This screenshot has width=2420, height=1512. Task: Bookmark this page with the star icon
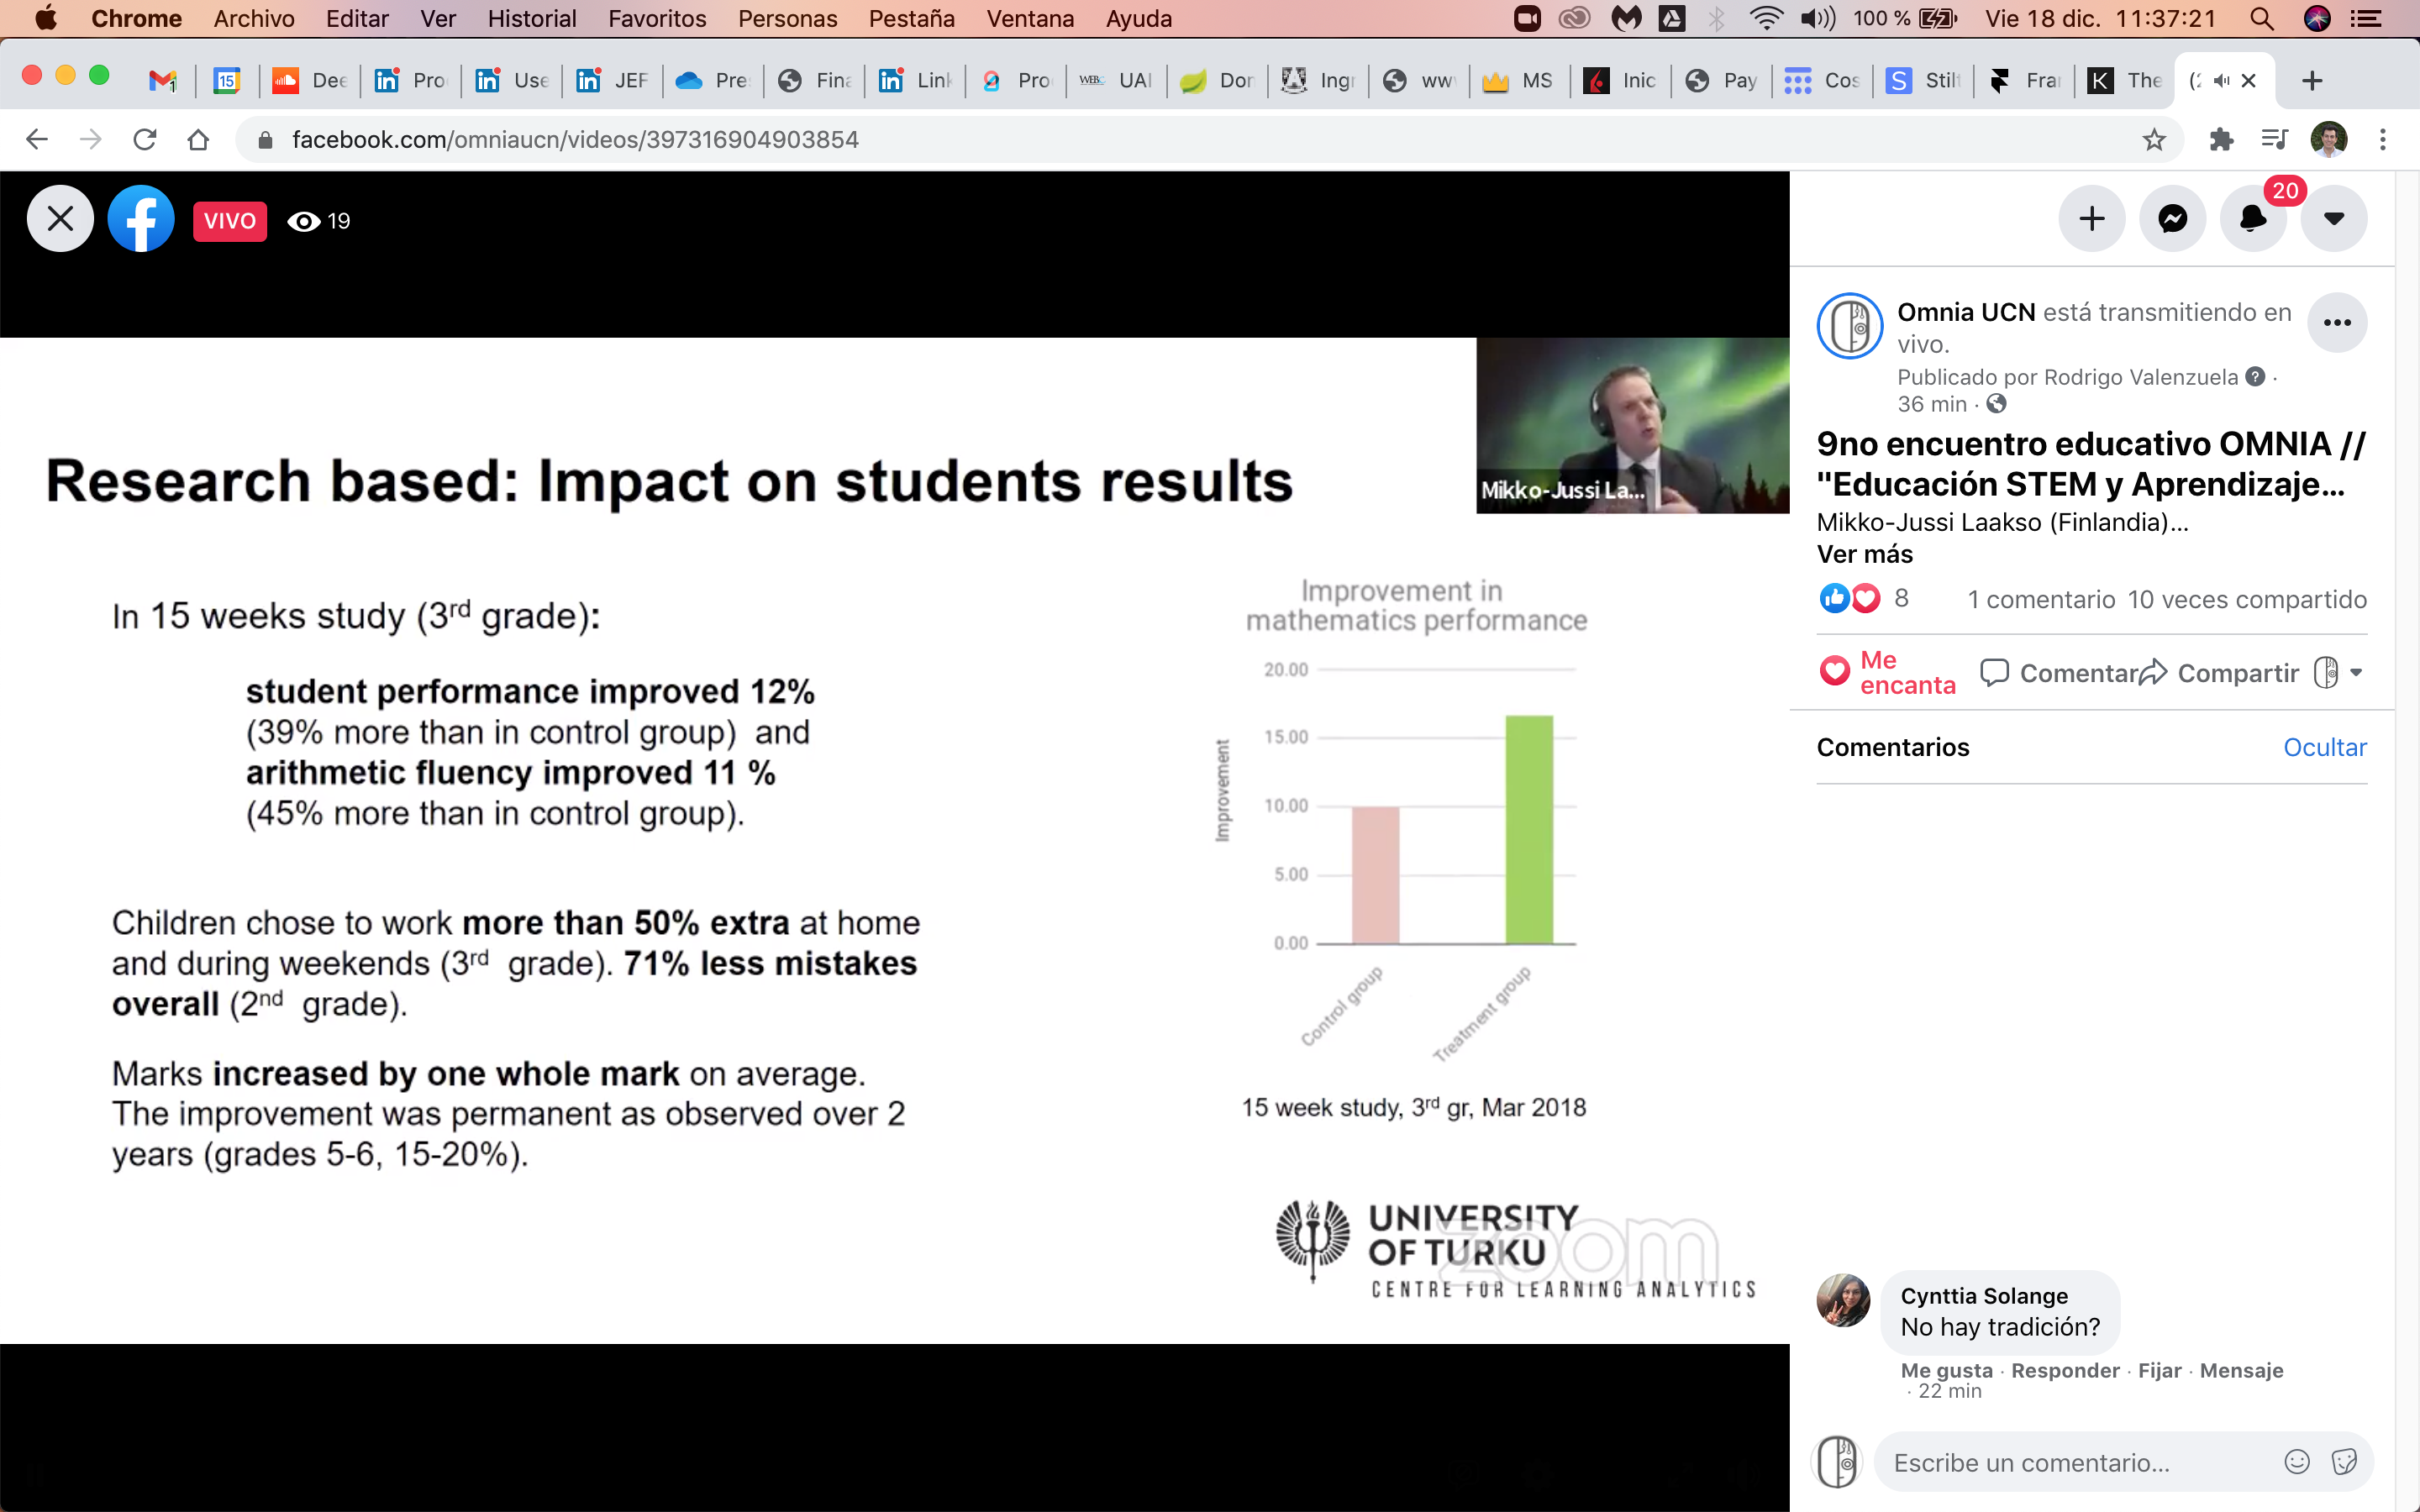[x=2154, y=140]
